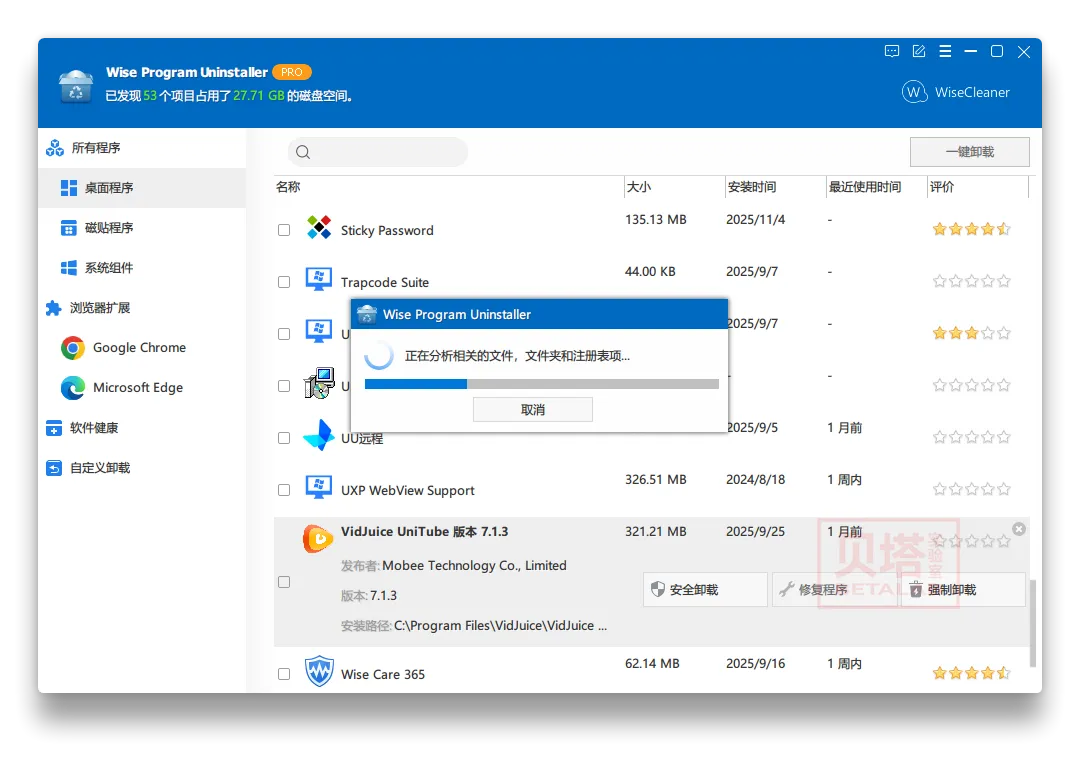
Task: Click the UXP WebView Support icon
Action: pos(319,487)
